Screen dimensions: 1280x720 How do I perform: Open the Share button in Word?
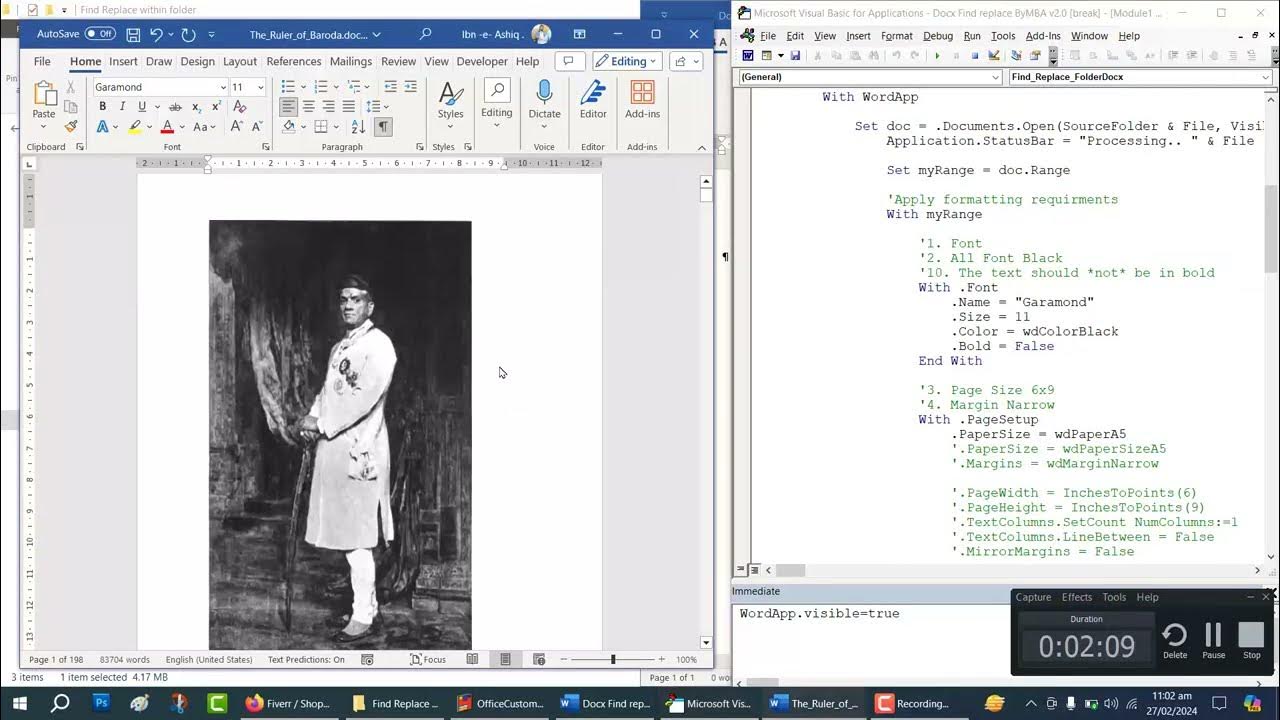point(684,61)
